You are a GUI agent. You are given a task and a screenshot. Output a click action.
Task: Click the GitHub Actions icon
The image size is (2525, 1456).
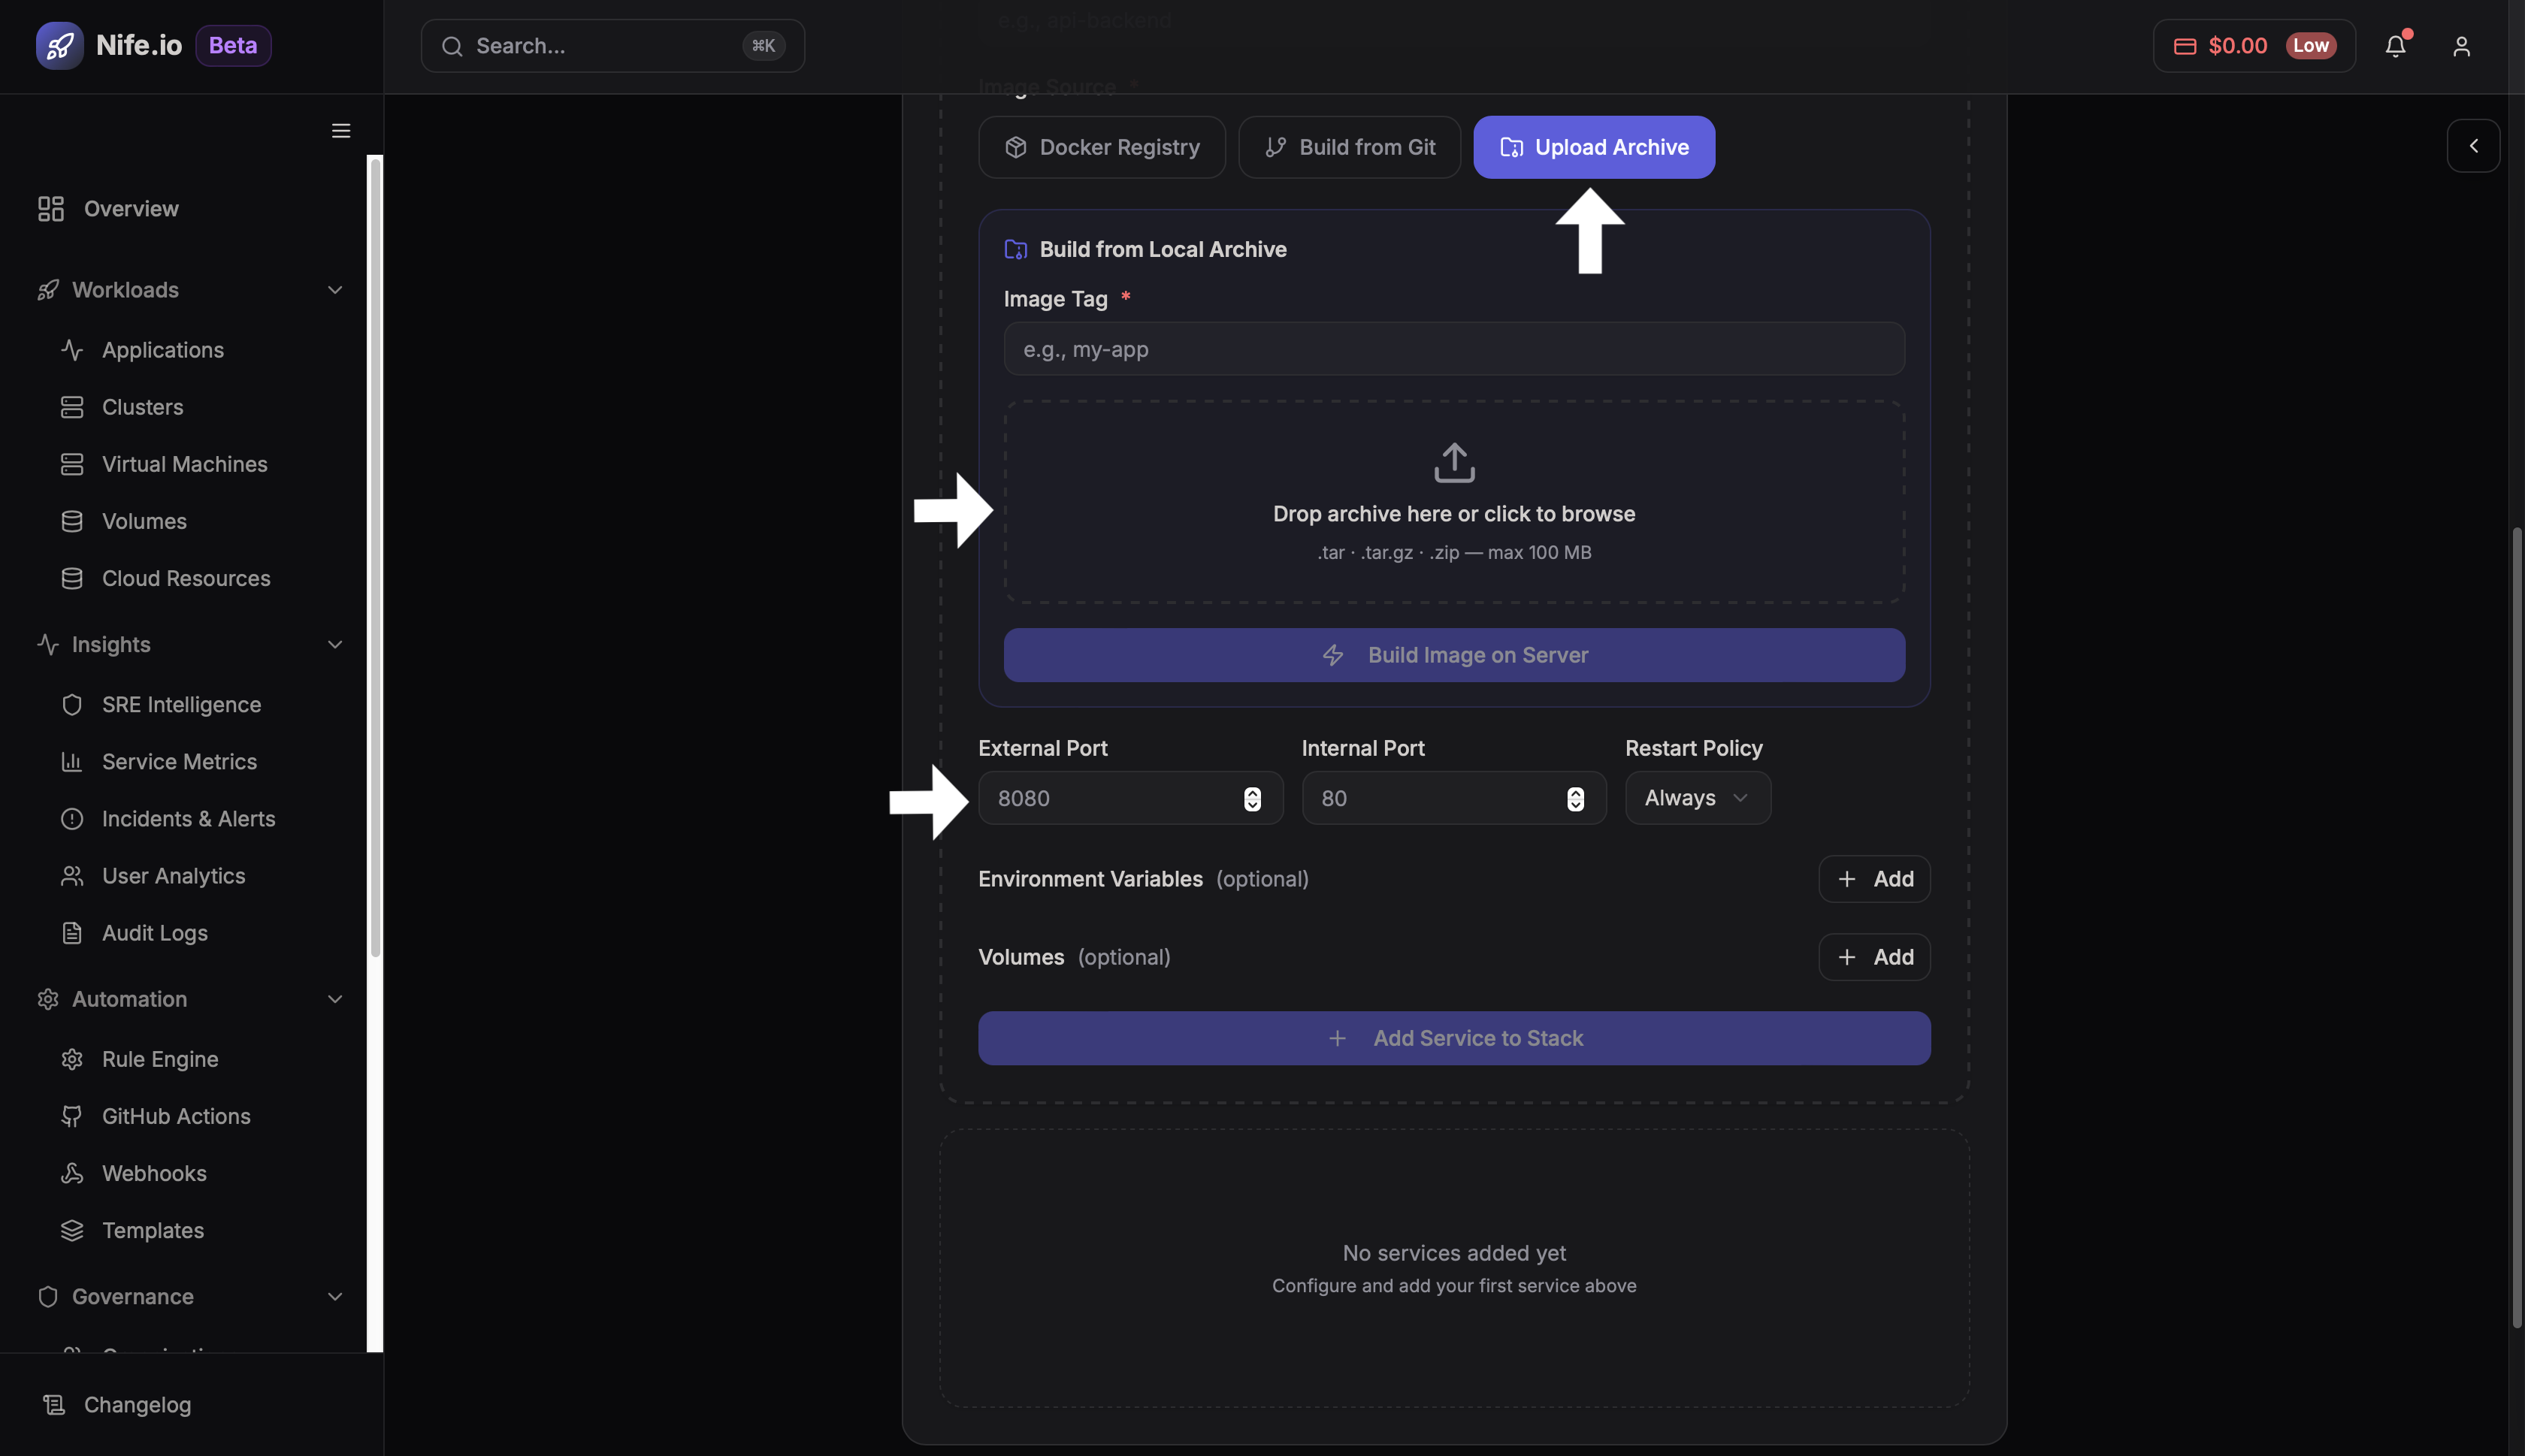click(x=72, y=1116)
